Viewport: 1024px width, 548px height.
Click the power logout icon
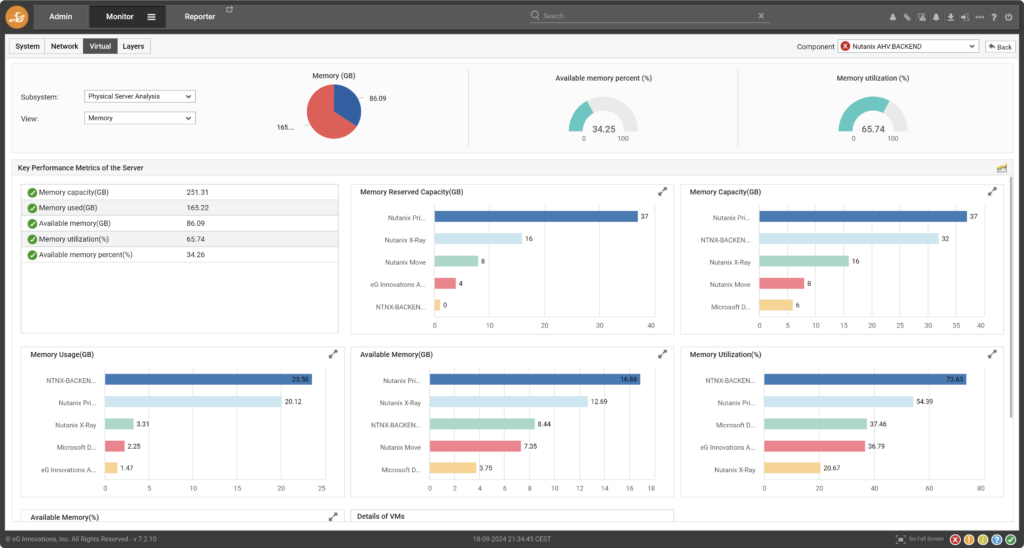(1009, 18)
